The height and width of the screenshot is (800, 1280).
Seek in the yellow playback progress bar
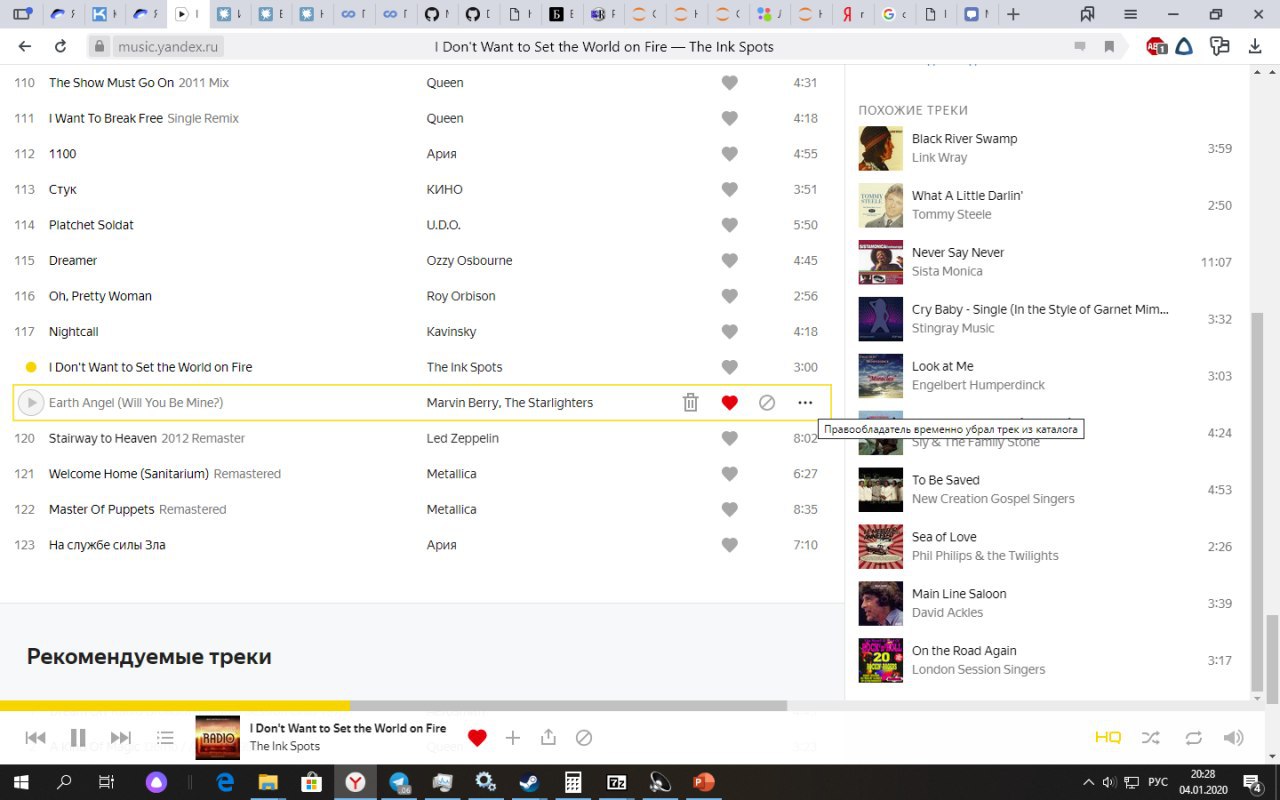[175, 705]
